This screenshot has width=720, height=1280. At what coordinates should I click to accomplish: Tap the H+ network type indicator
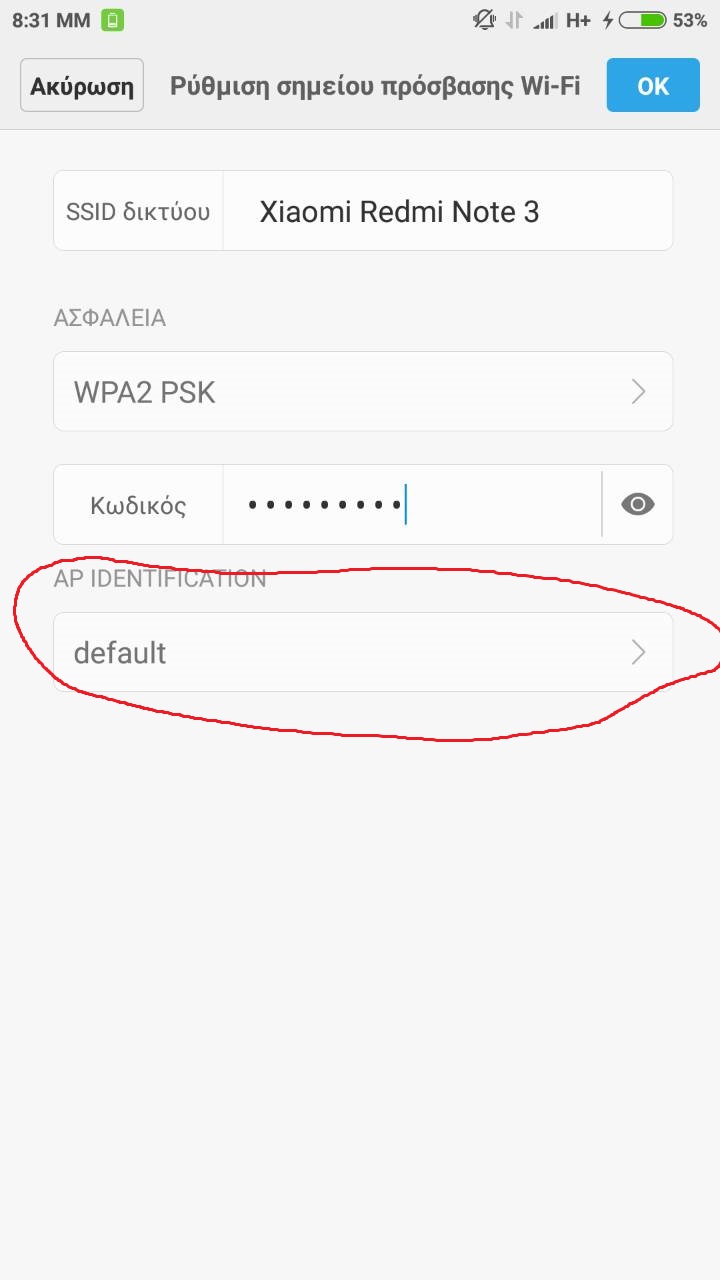tap(578, 20)
